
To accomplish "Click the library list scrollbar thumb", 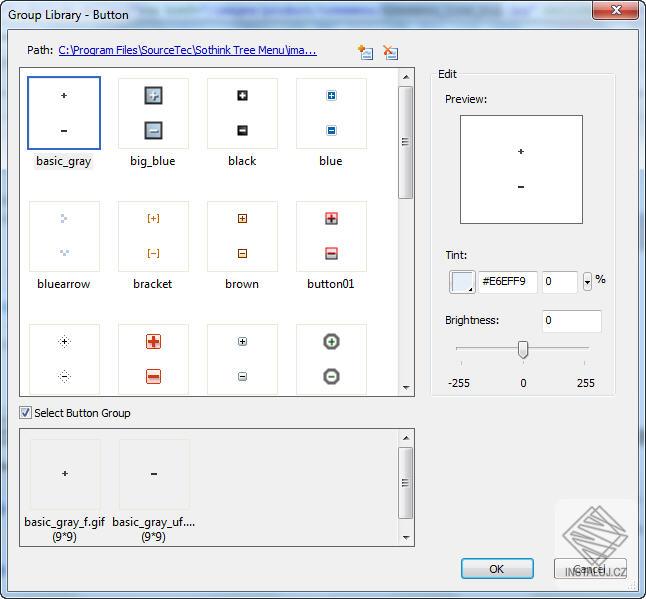I will tap(406, 143).
